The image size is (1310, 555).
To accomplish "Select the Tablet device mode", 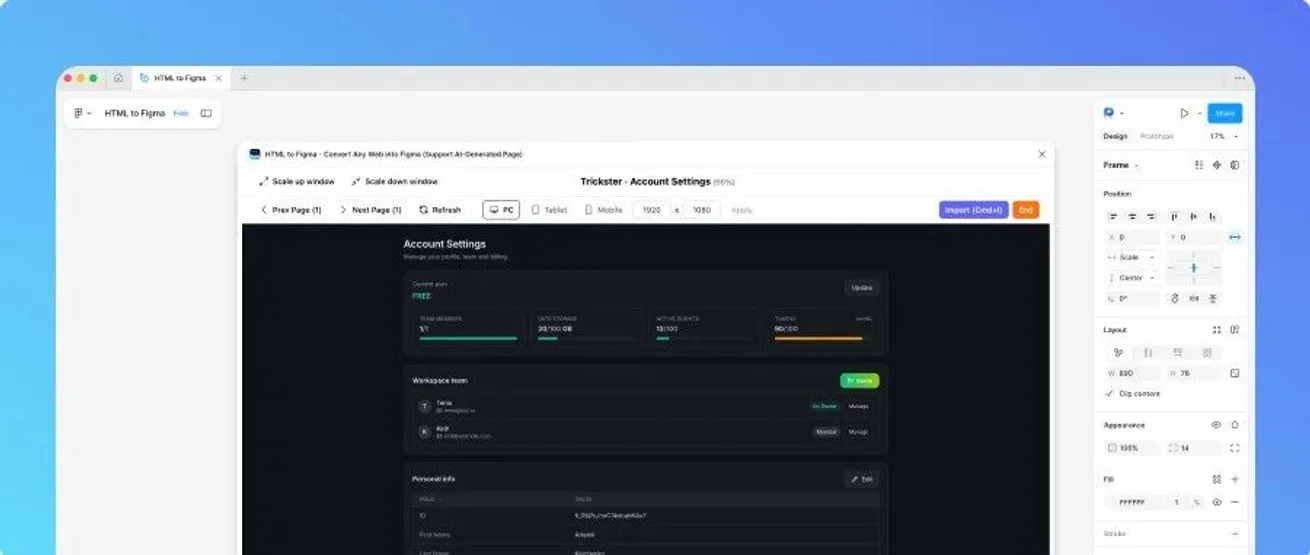I will [549, 210].
